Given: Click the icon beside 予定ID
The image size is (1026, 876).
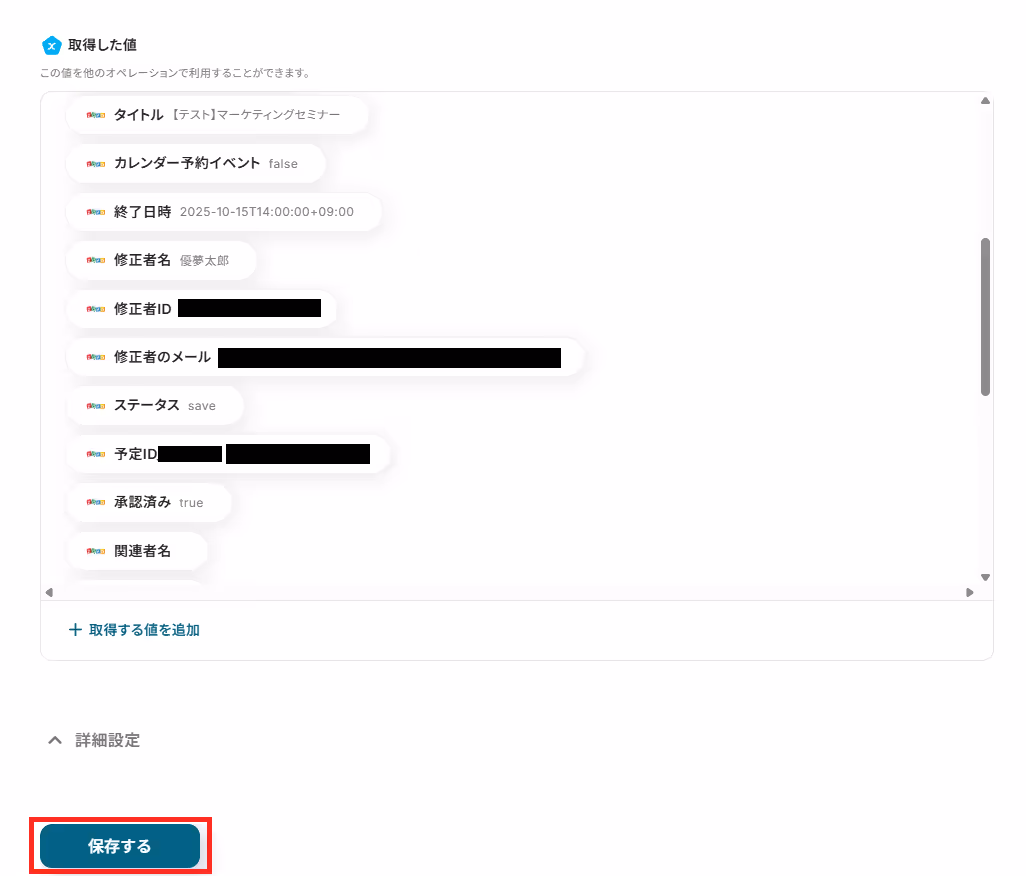Looking at the screenshot, I should [96, 454].
